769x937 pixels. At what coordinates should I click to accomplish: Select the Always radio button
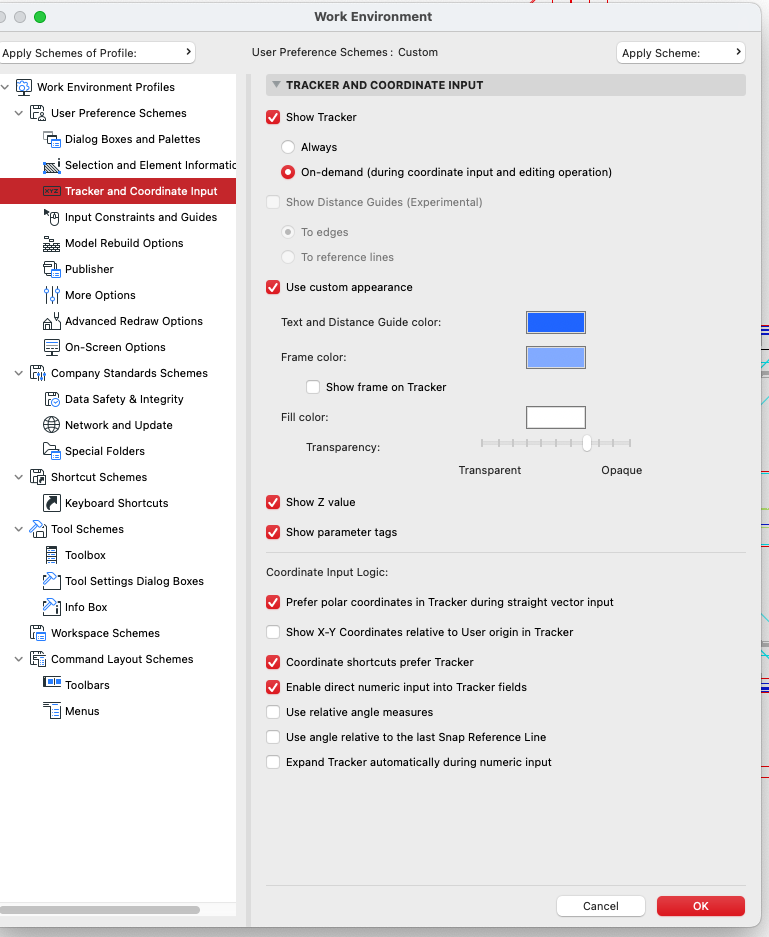tap(288, 147)
